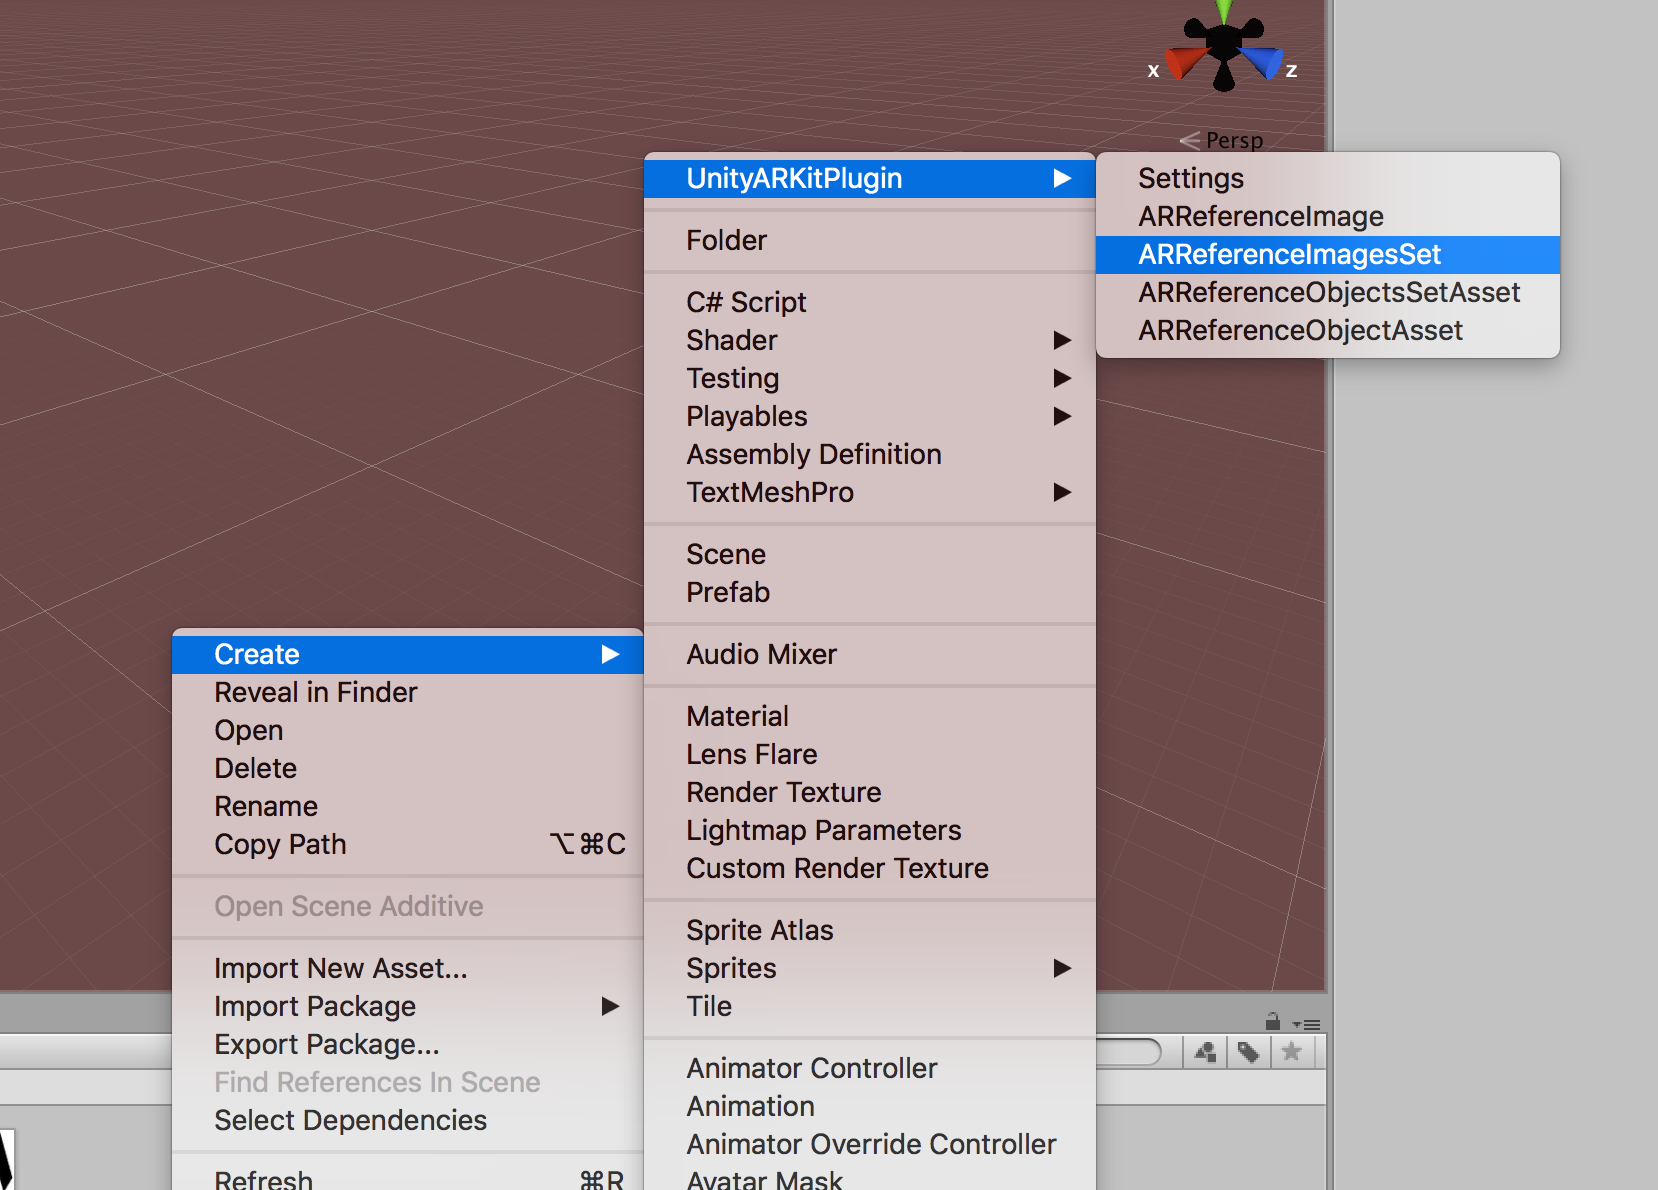Click the Project panel lock icon
The width and height of the screenshot is (1658, 1190).
pyautogui.click(x=1273, y=1021)
